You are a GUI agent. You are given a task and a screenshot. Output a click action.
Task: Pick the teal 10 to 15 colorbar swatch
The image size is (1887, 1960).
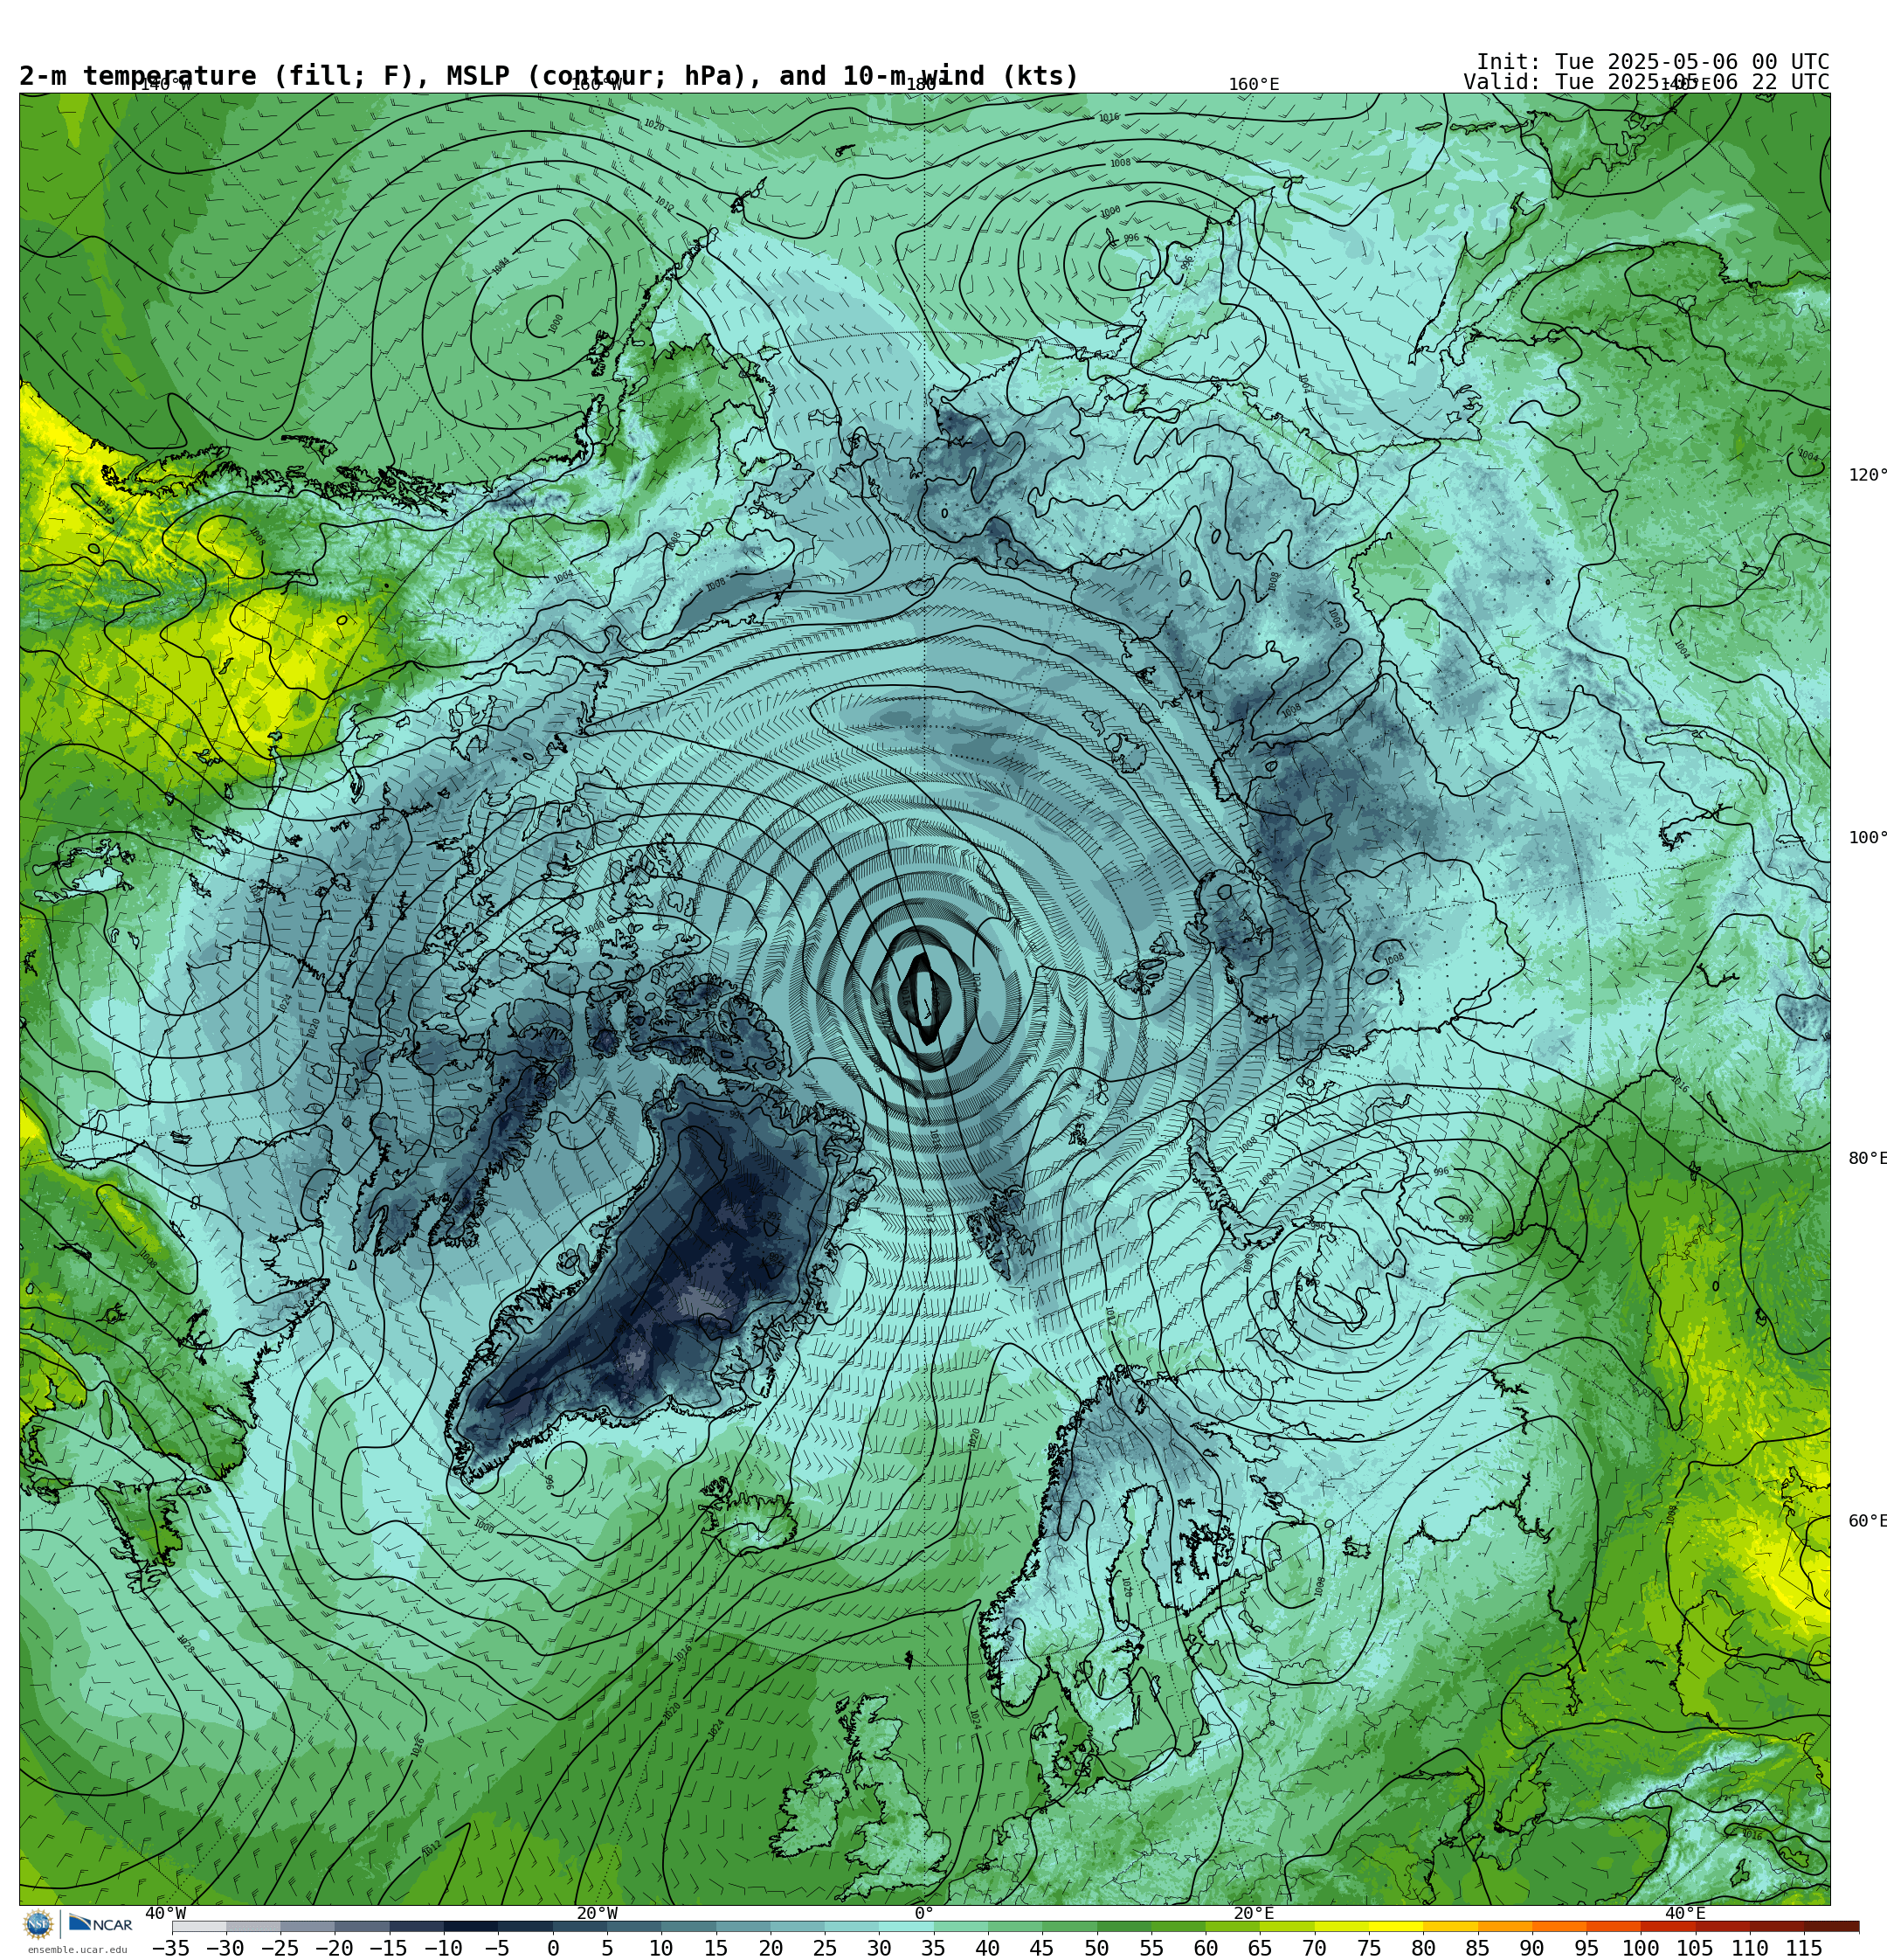[688, 1926]
